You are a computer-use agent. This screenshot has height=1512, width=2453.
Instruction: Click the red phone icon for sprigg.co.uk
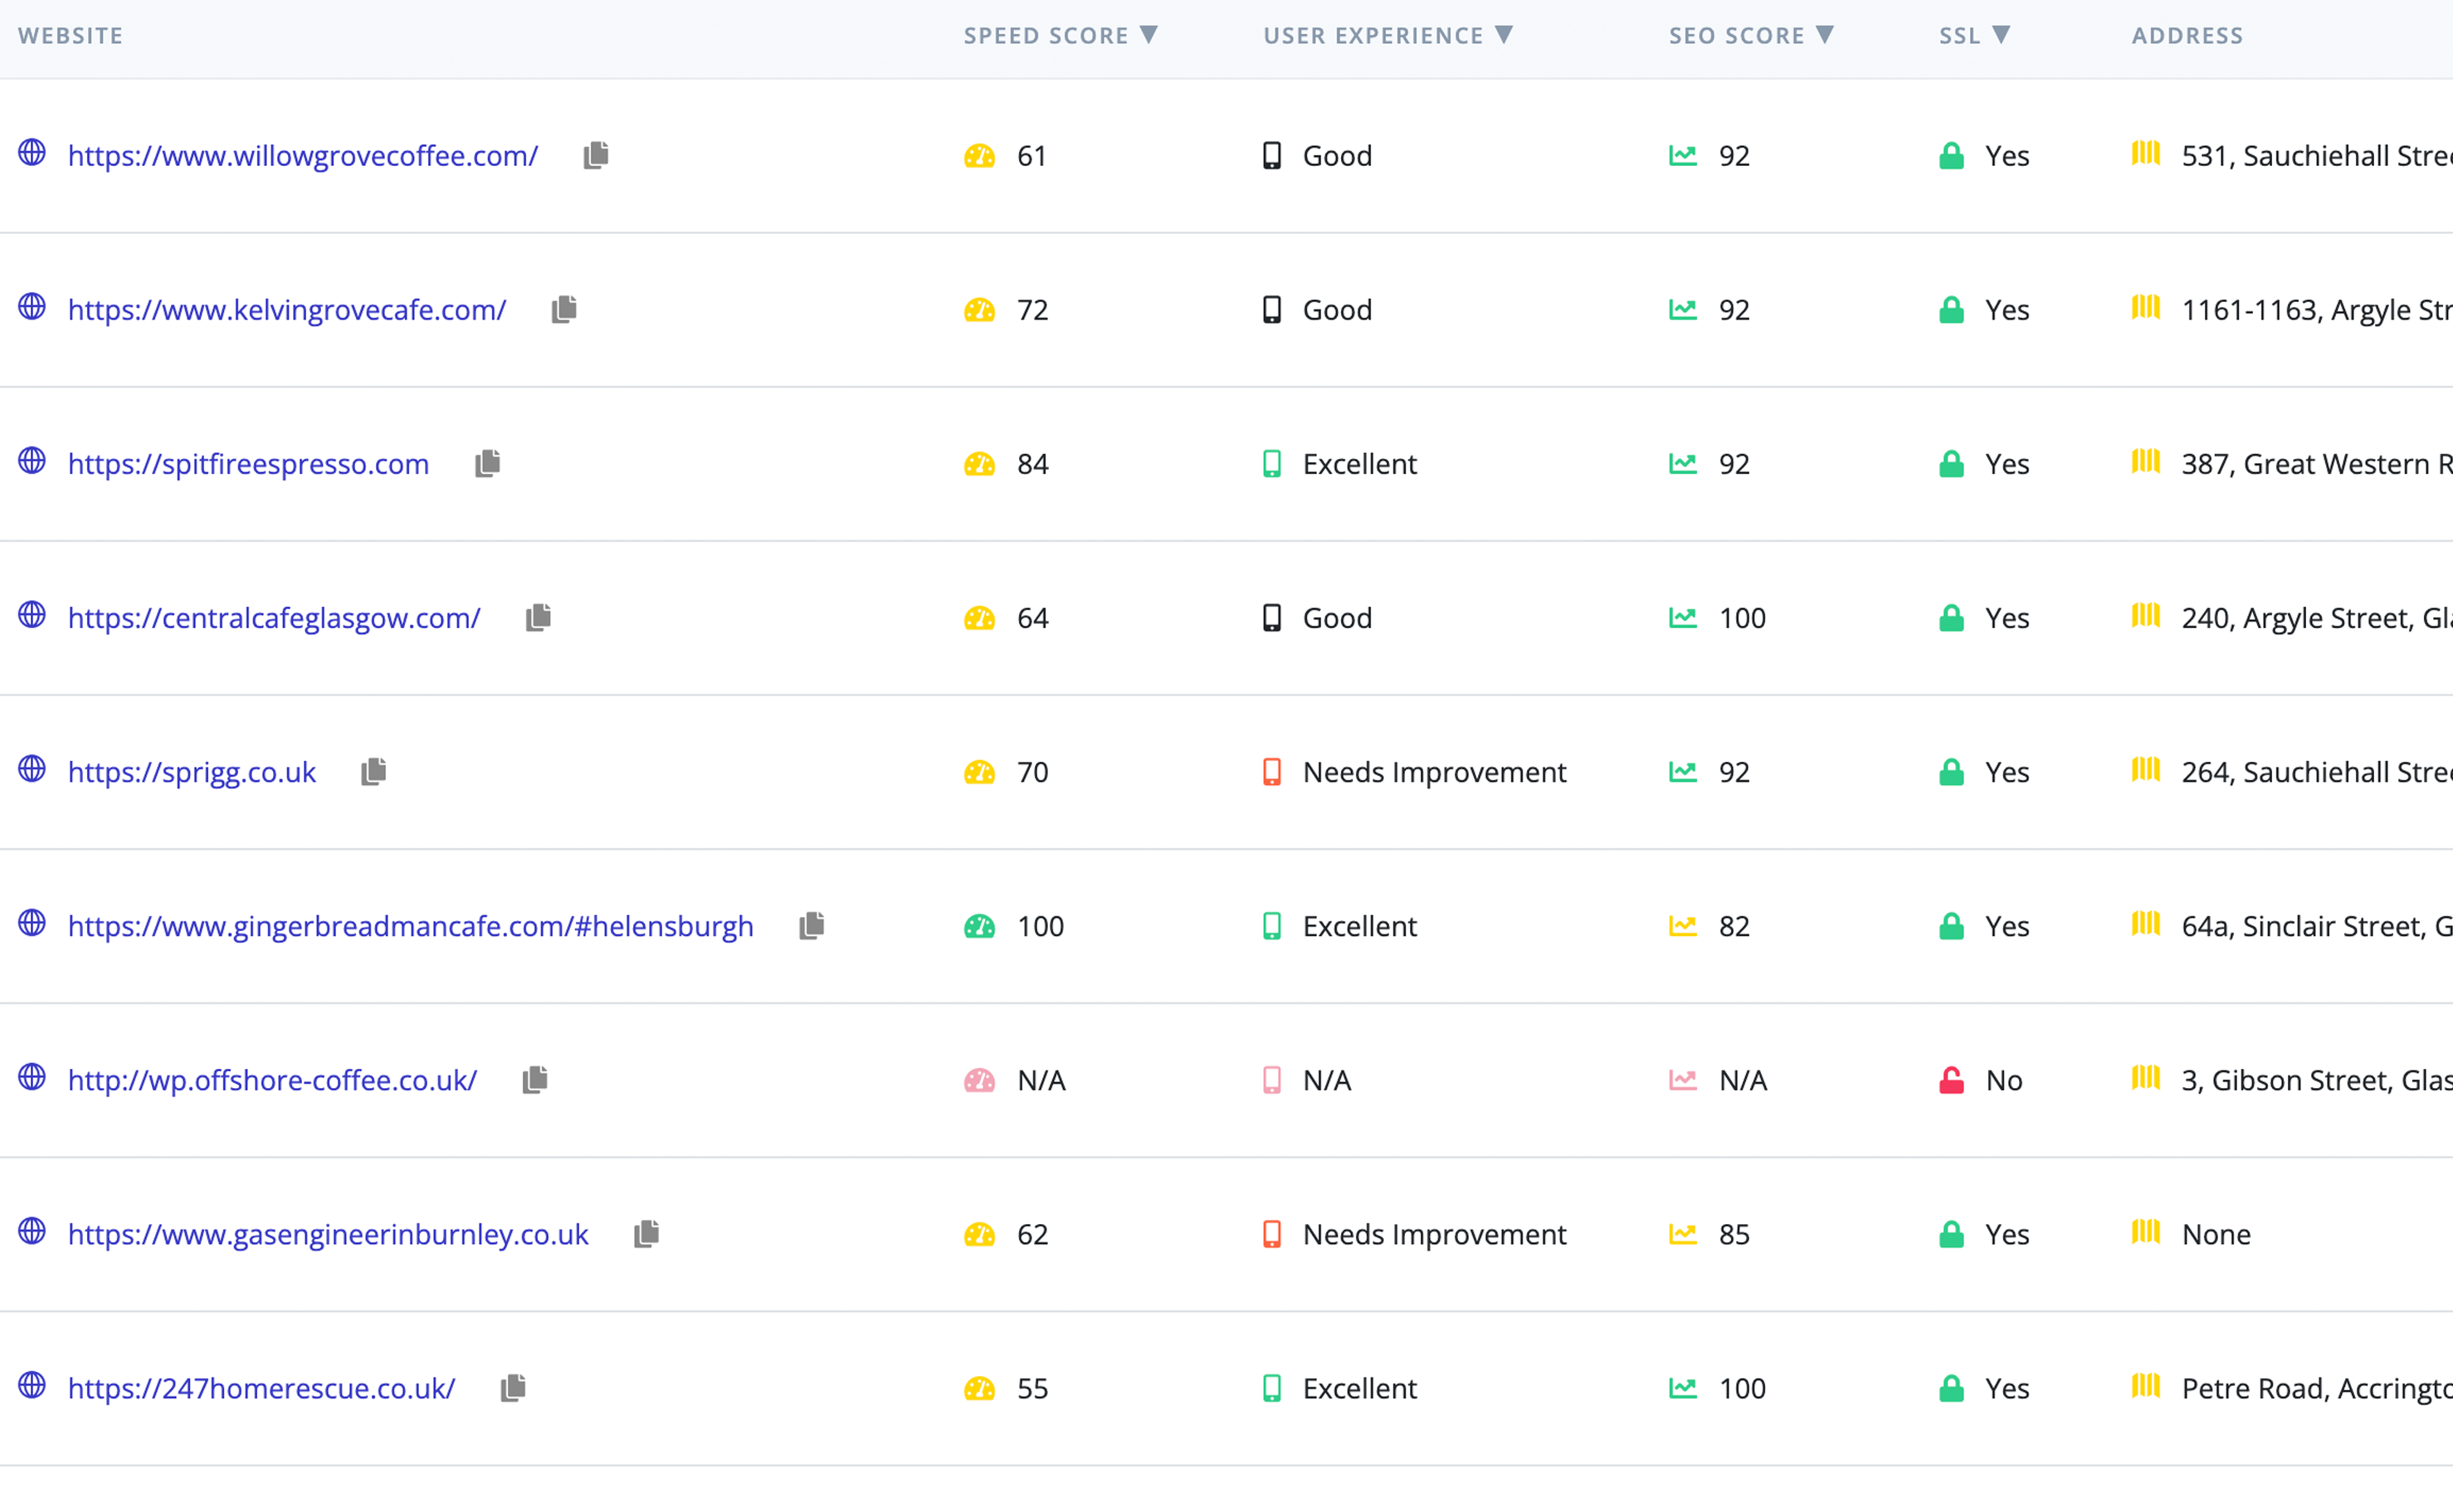1272,771
